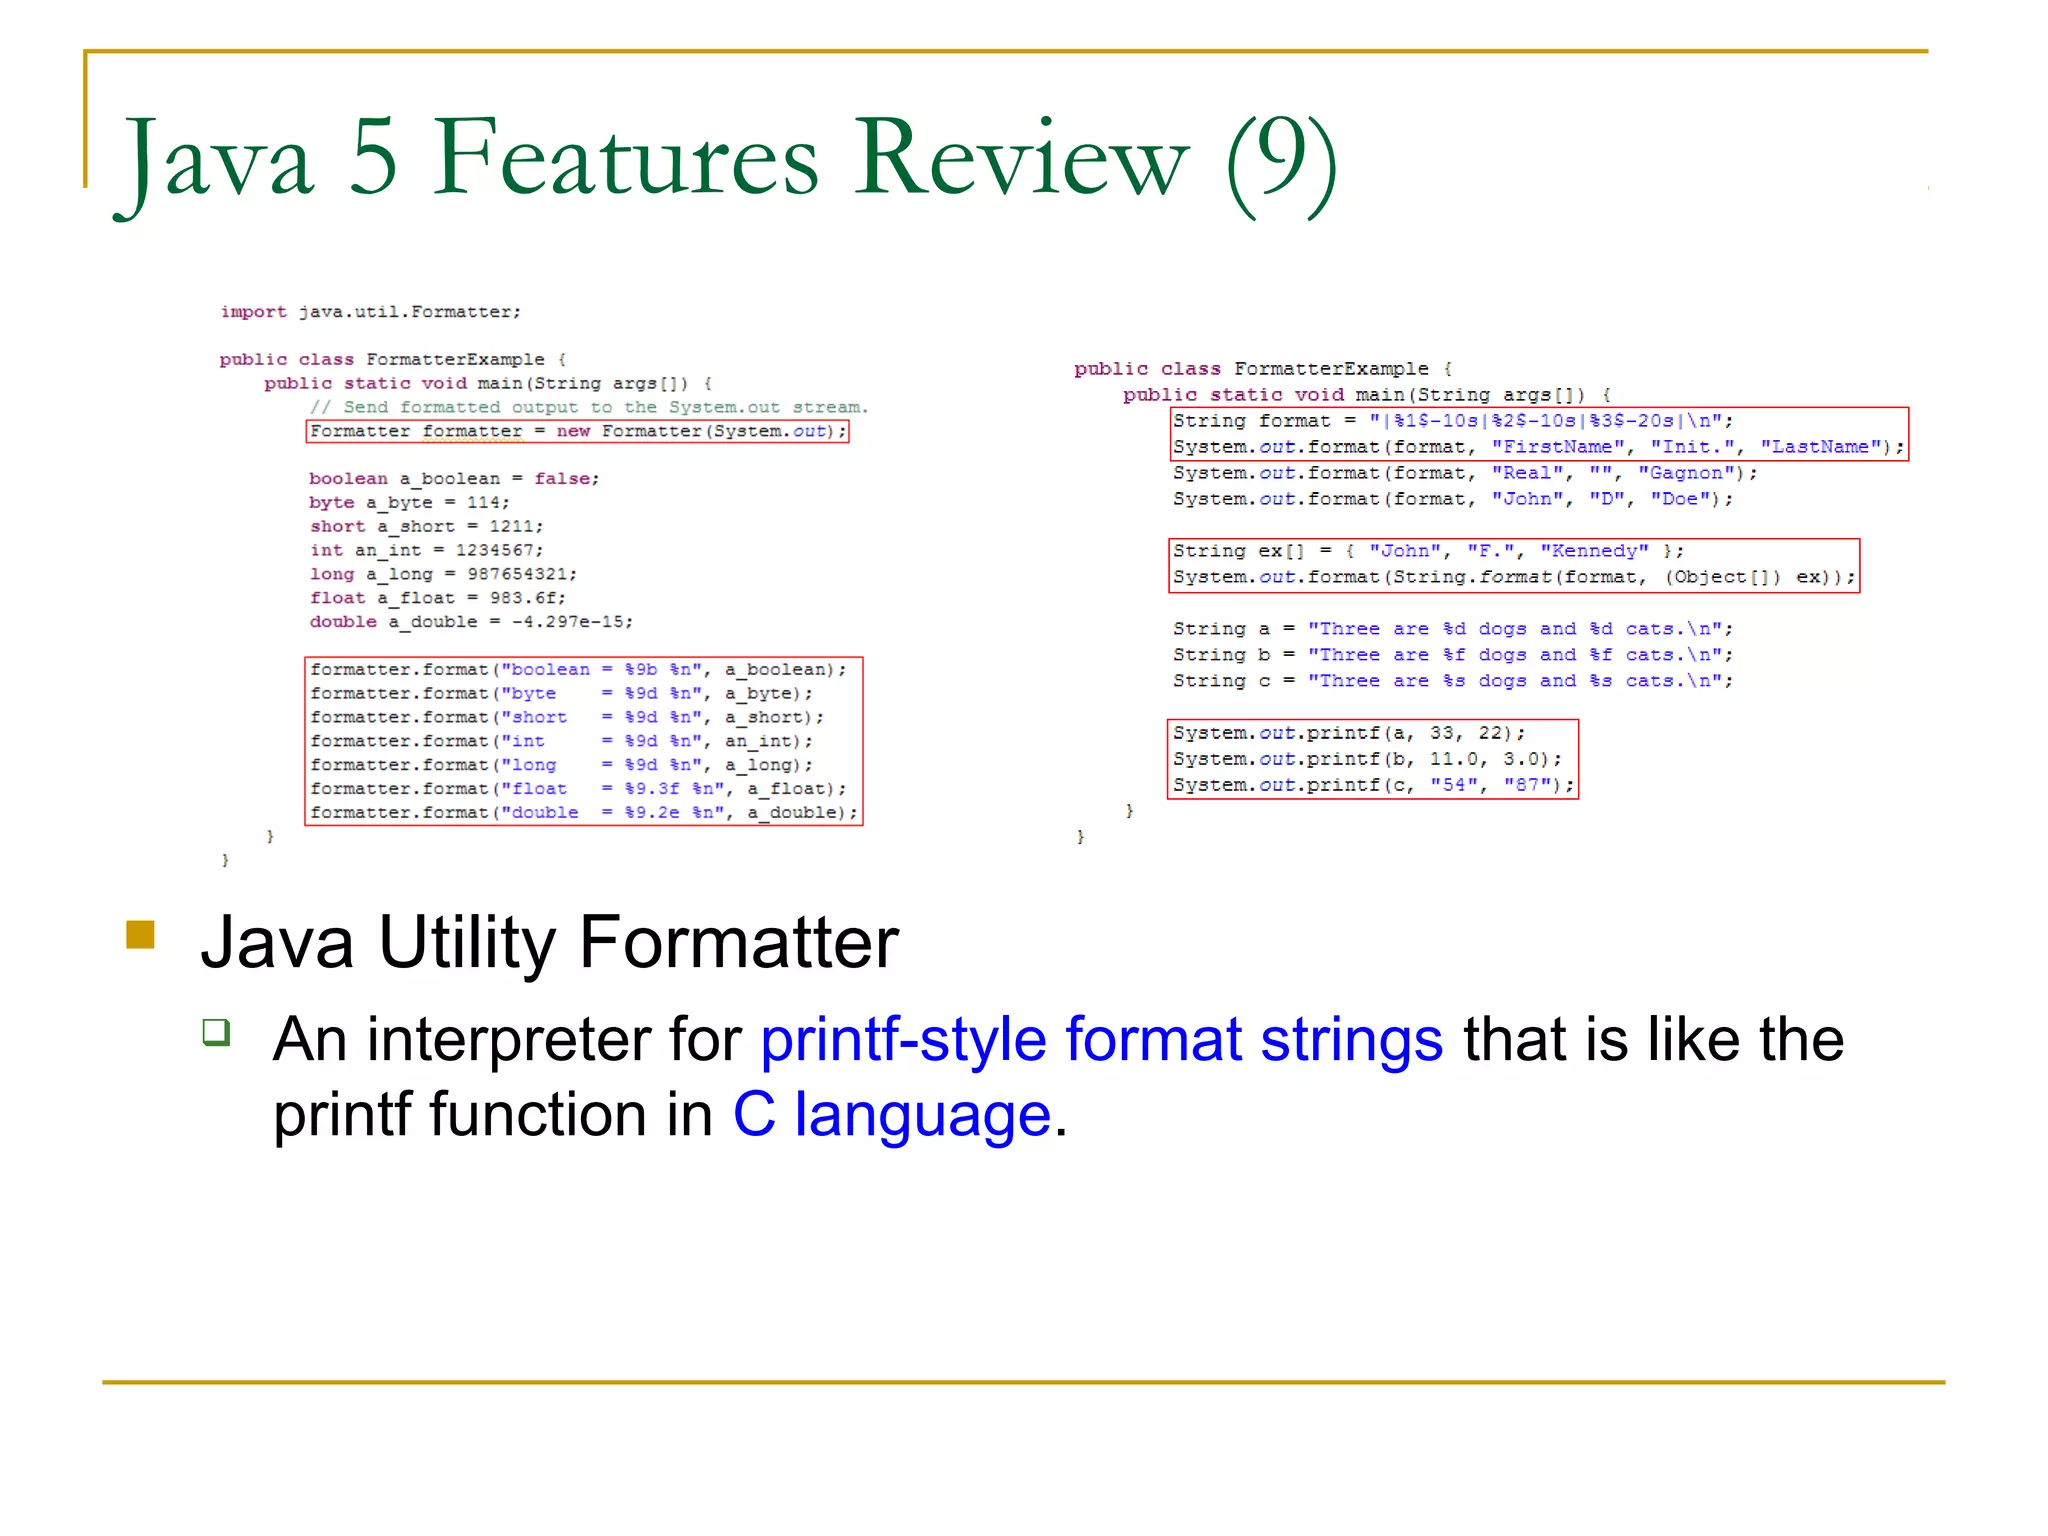
Task: Click the formatter.format "double = %9.2e" line
Action: [x=584, y=813]
